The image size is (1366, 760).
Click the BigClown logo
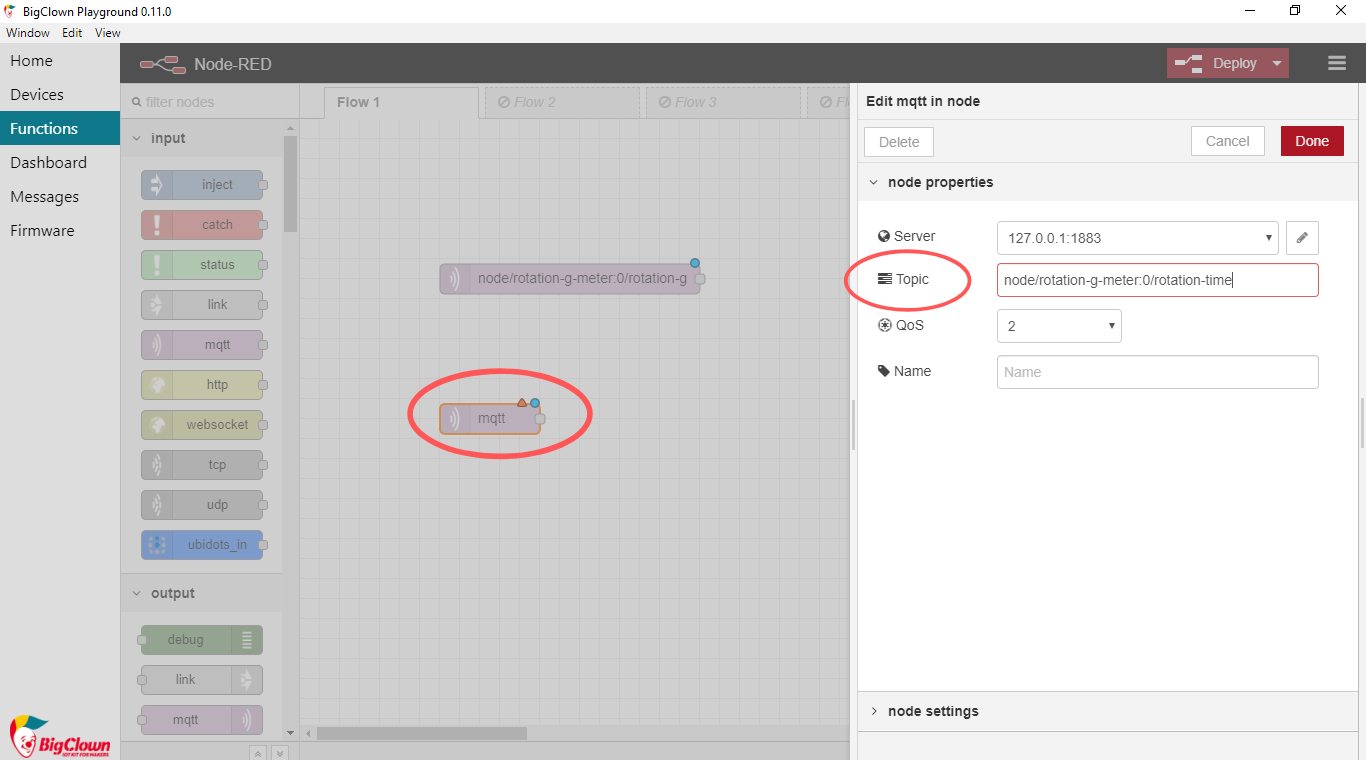pyautogui.click(x=60, y=736)
